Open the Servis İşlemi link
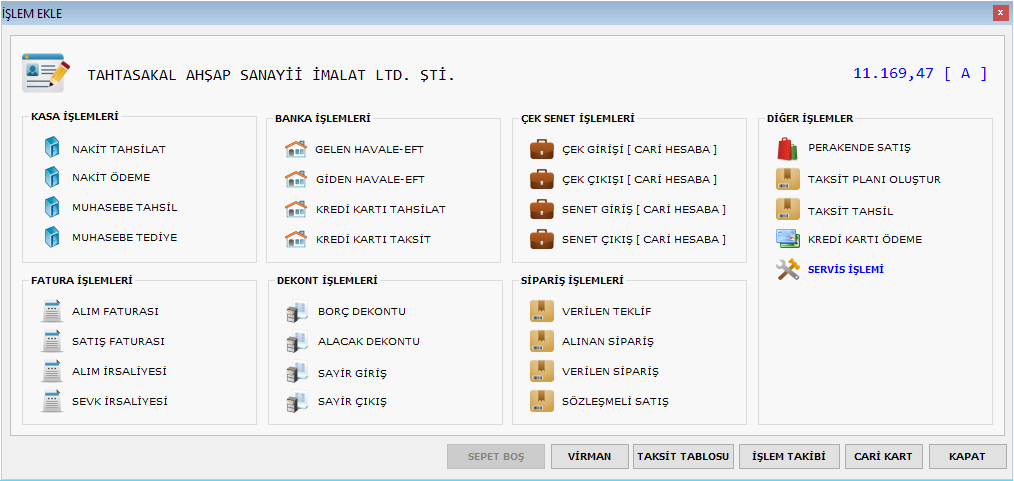The image size is (1014, 481). tap(845, 269)
